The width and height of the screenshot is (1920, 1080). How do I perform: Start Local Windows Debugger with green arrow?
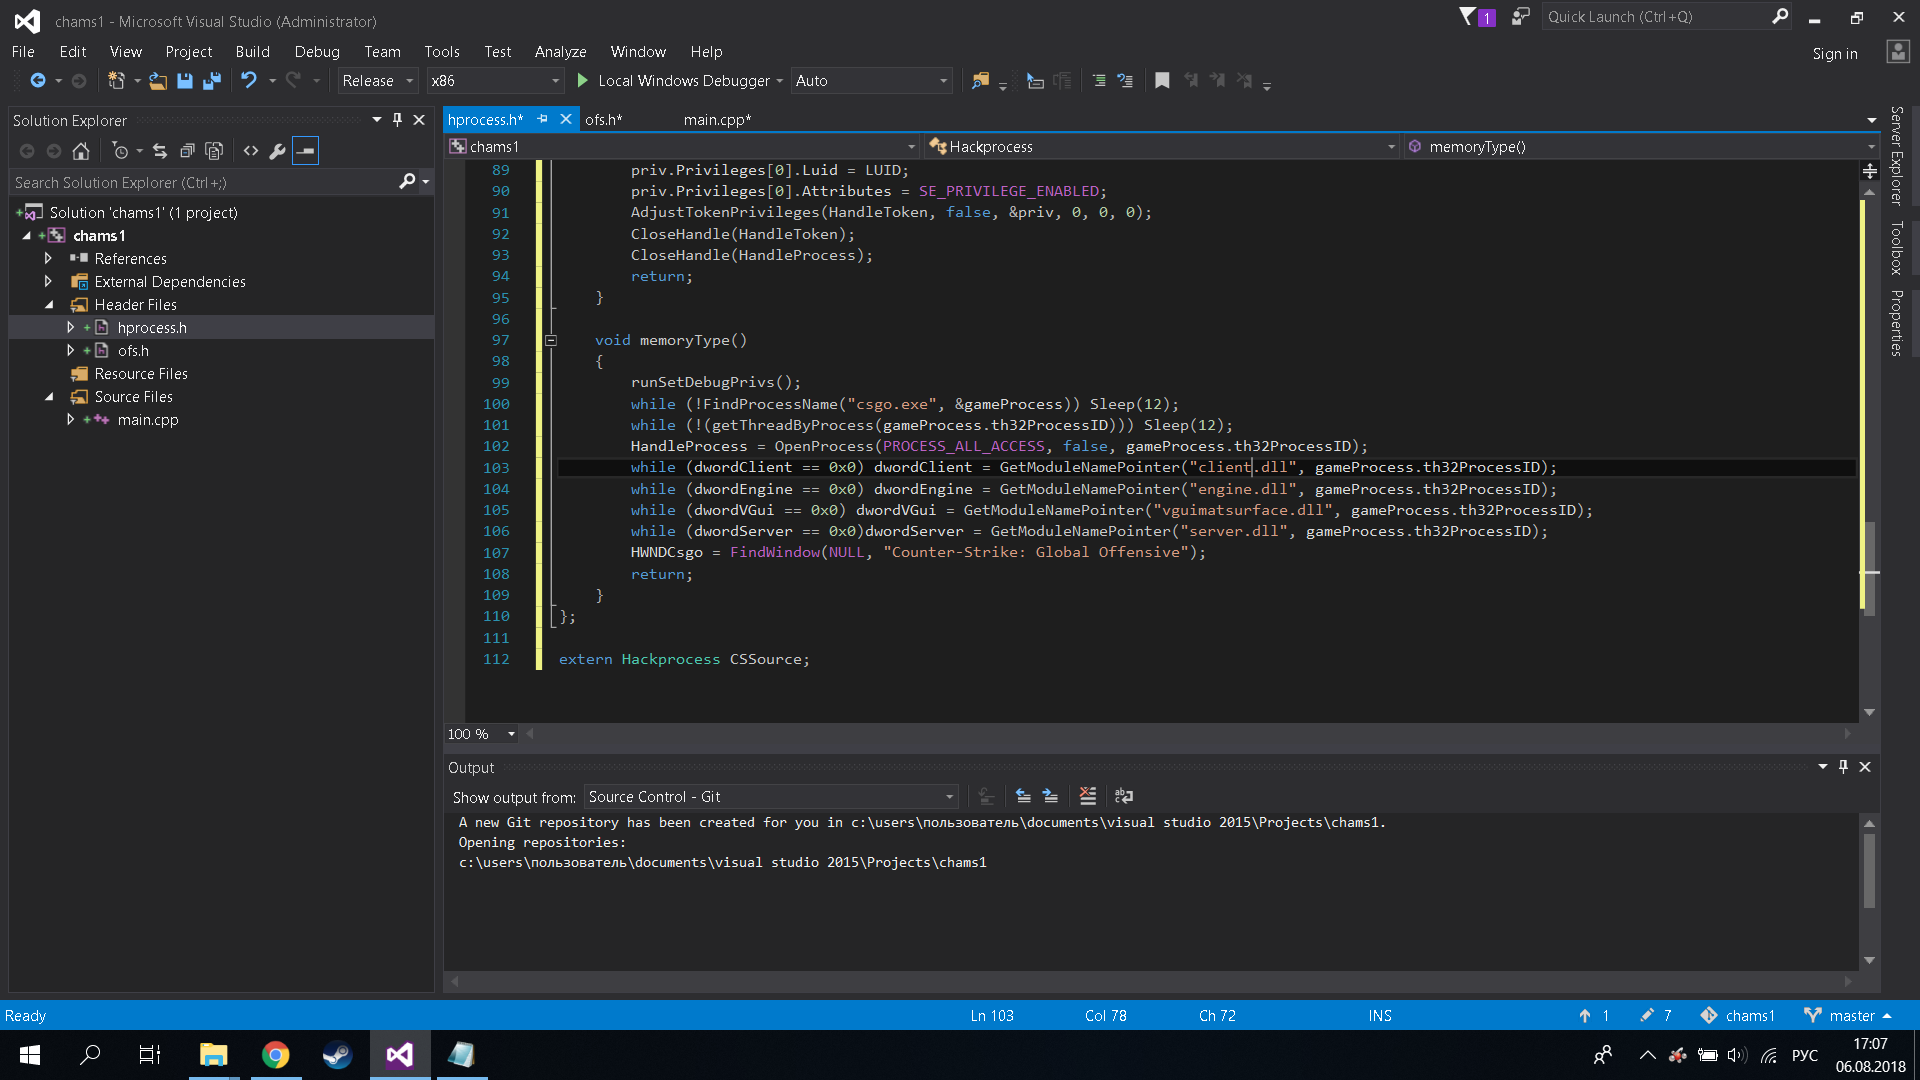coord(583,81)
